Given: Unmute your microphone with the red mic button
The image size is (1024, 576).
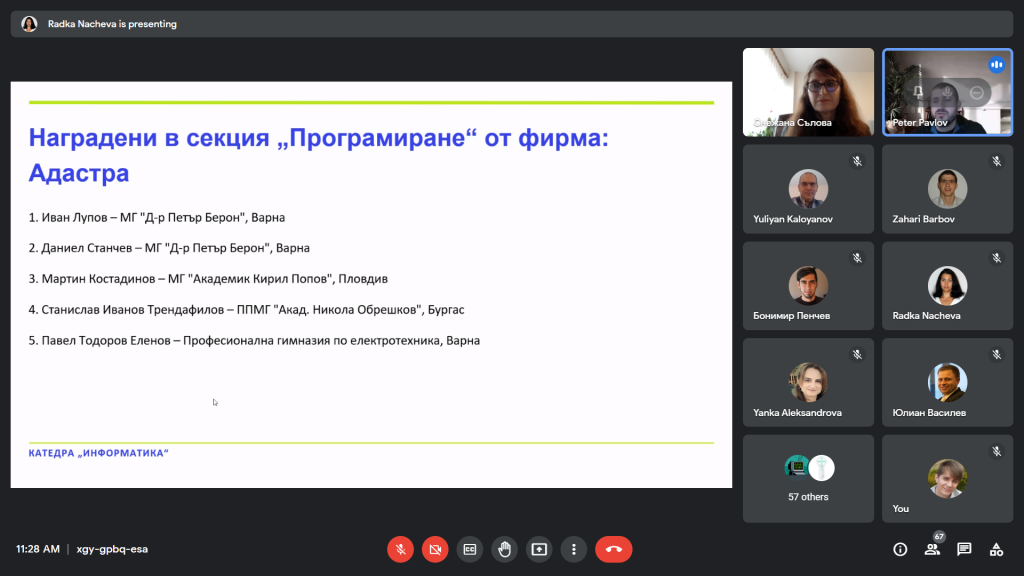Looking at the screenshot, I should [400, 549].
